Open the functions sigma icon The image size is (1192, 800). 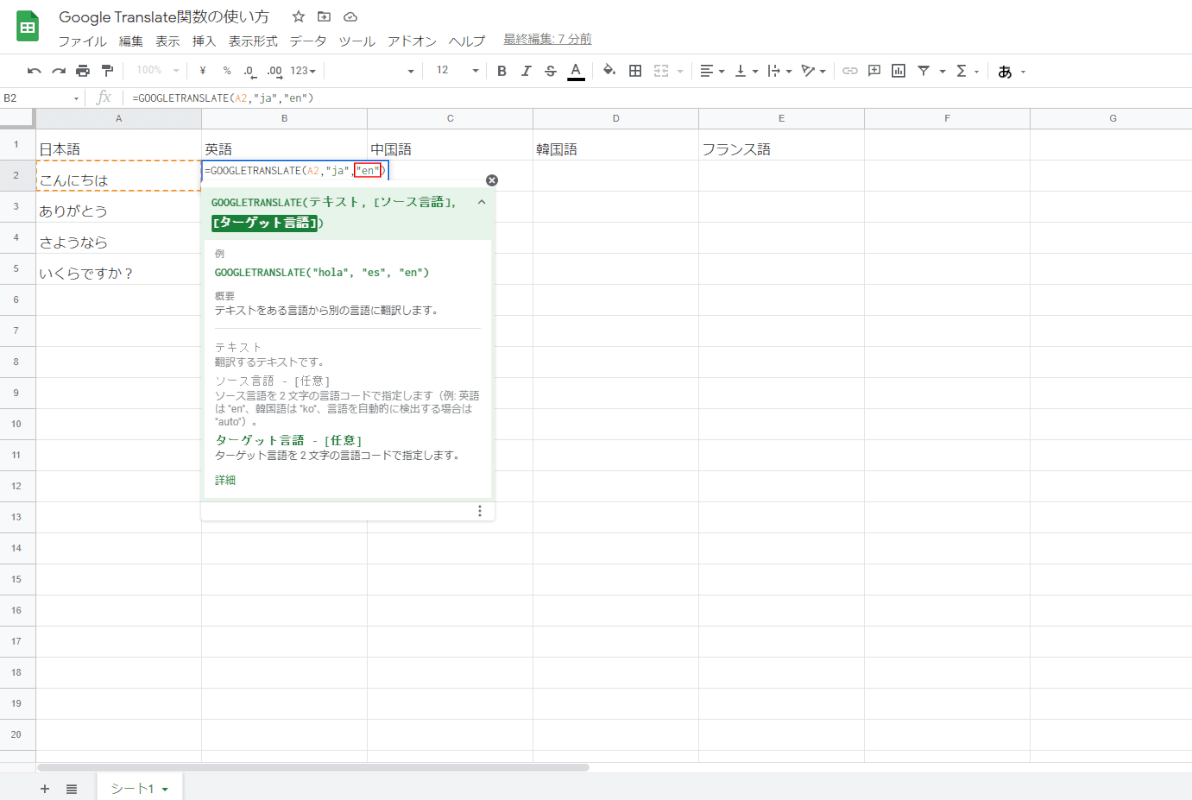[x=962, y=71]
